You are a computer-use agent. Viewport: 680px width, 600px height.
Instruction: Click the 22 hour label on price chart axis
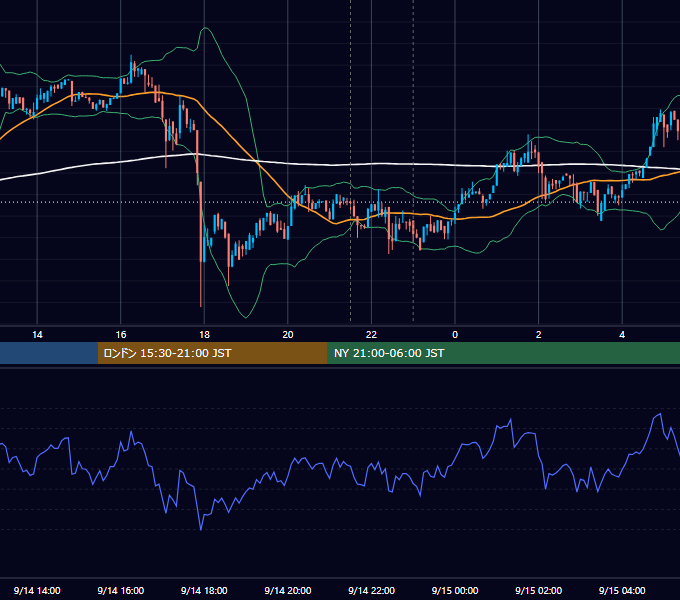click(371, 335)
